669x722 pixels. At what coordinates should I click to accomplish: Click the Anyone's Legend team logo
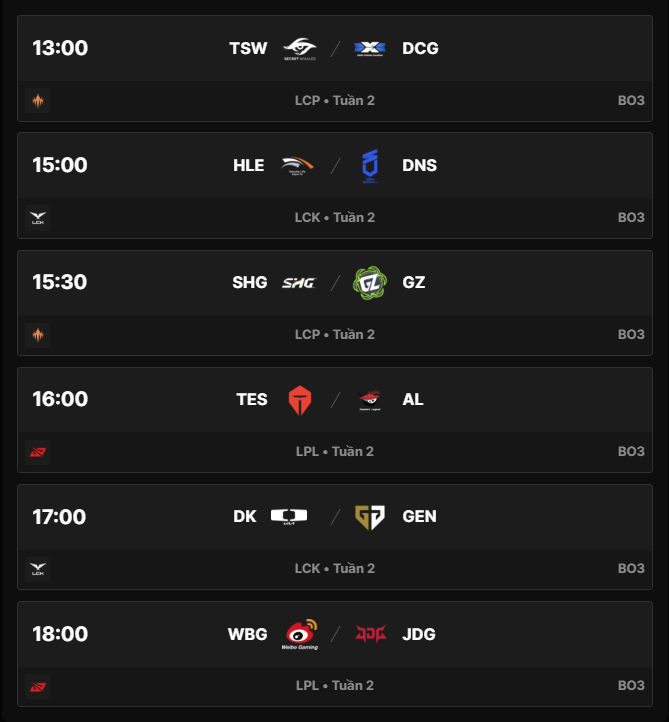370,399
